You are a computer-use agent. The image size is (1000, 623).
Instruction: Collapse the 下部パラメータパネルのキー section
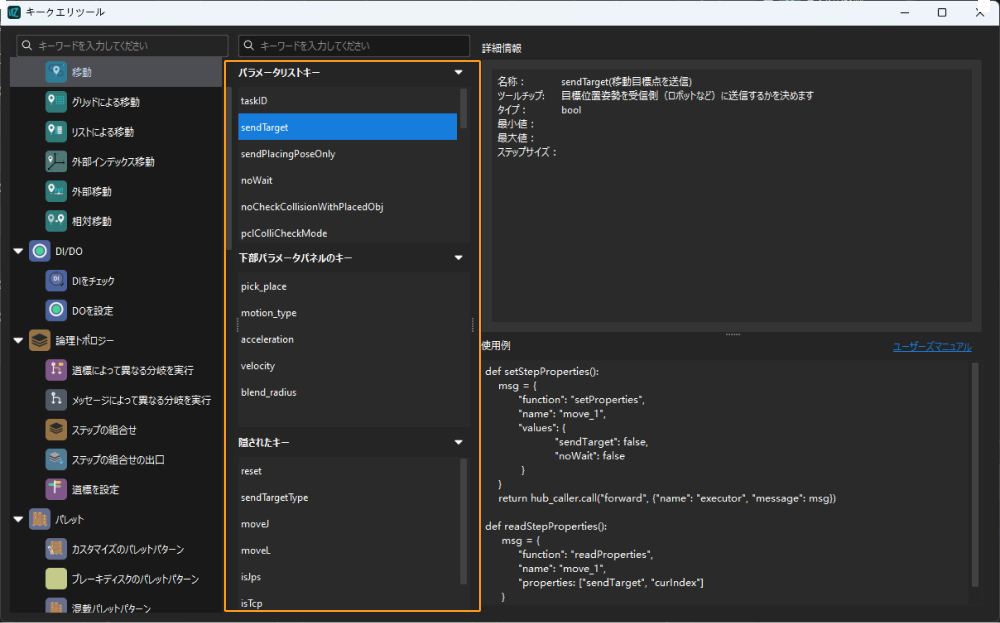click(x=458, y=258)
